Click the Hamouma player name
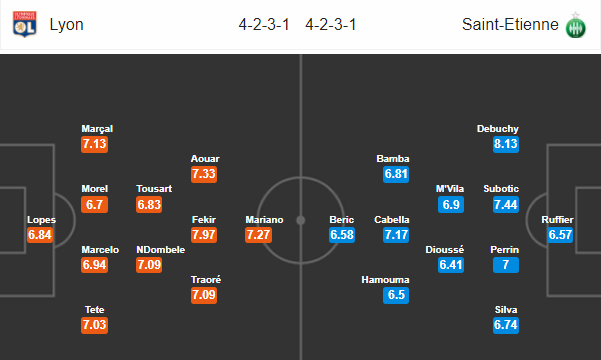This screenshot has height=360, width=601. click(385, 280)
